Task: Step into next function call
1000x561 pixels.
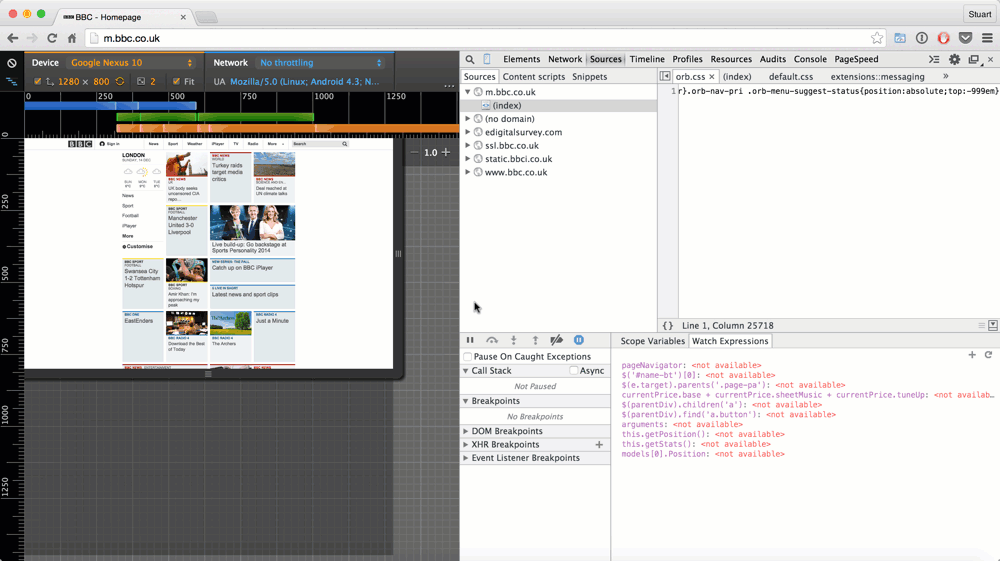Action: [513, 340]
